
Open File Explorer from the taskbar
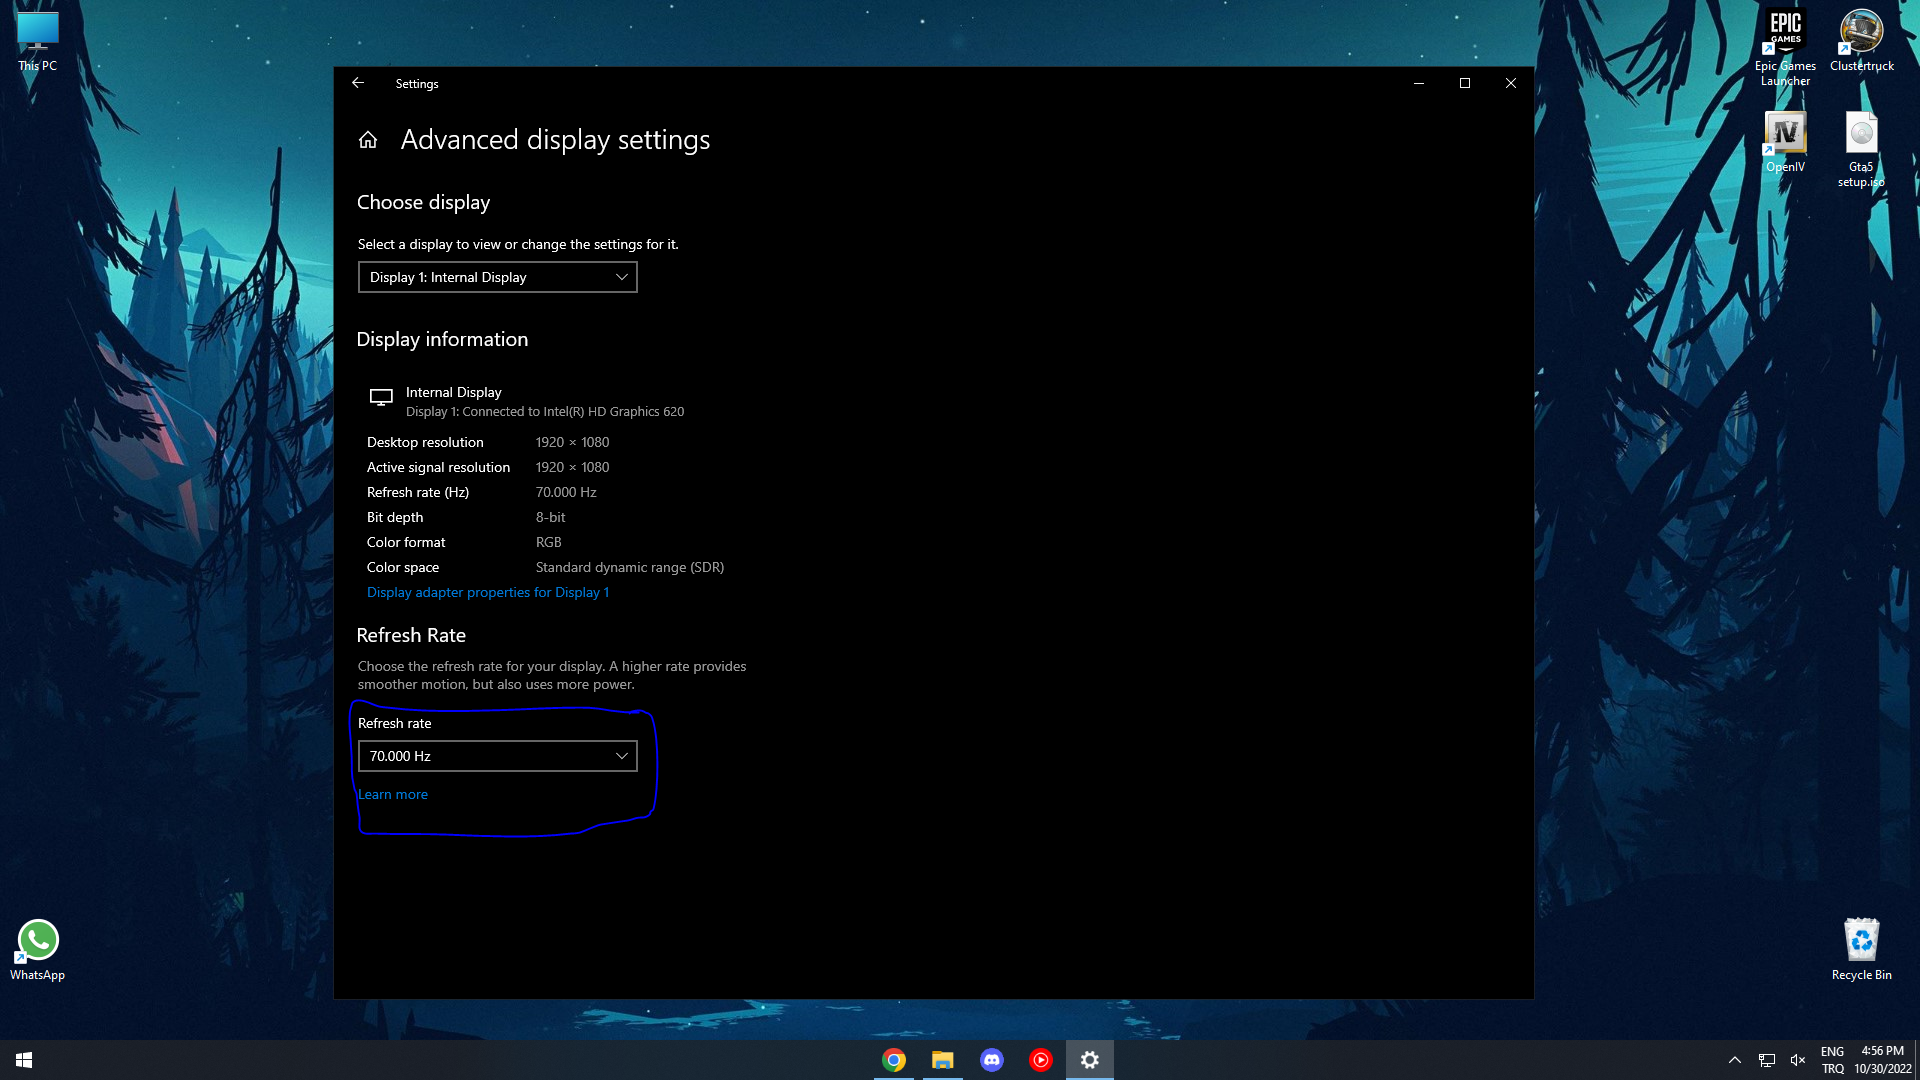point(942,1060)
